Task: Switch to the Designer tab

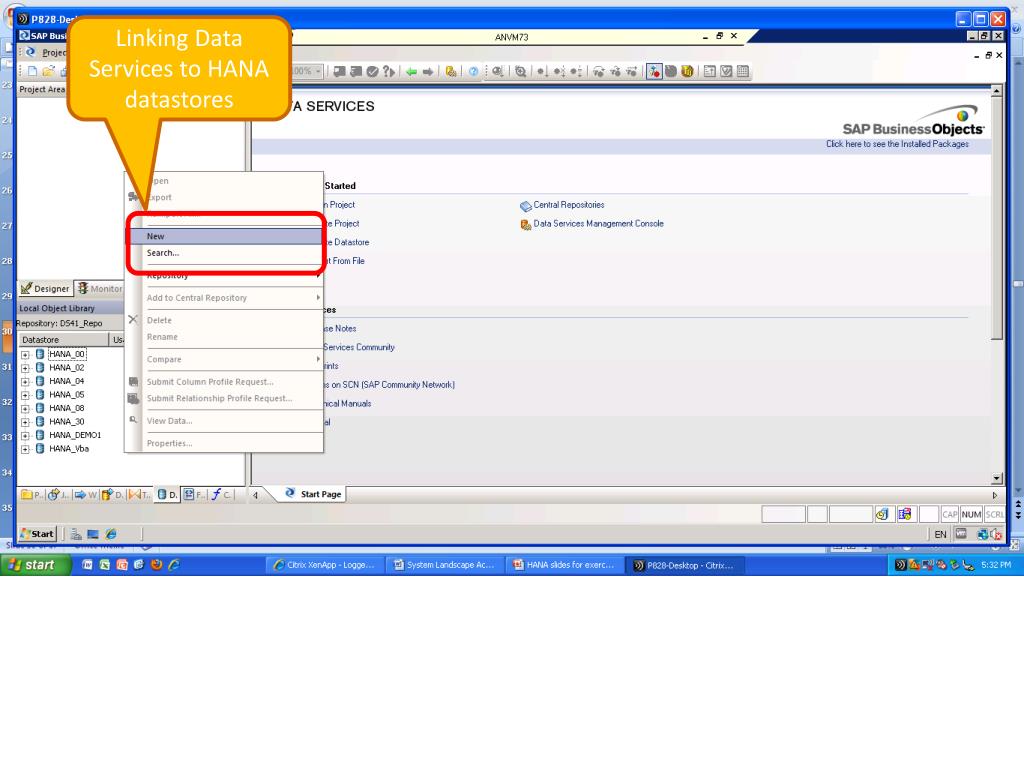Action: [x=45, y=289]
